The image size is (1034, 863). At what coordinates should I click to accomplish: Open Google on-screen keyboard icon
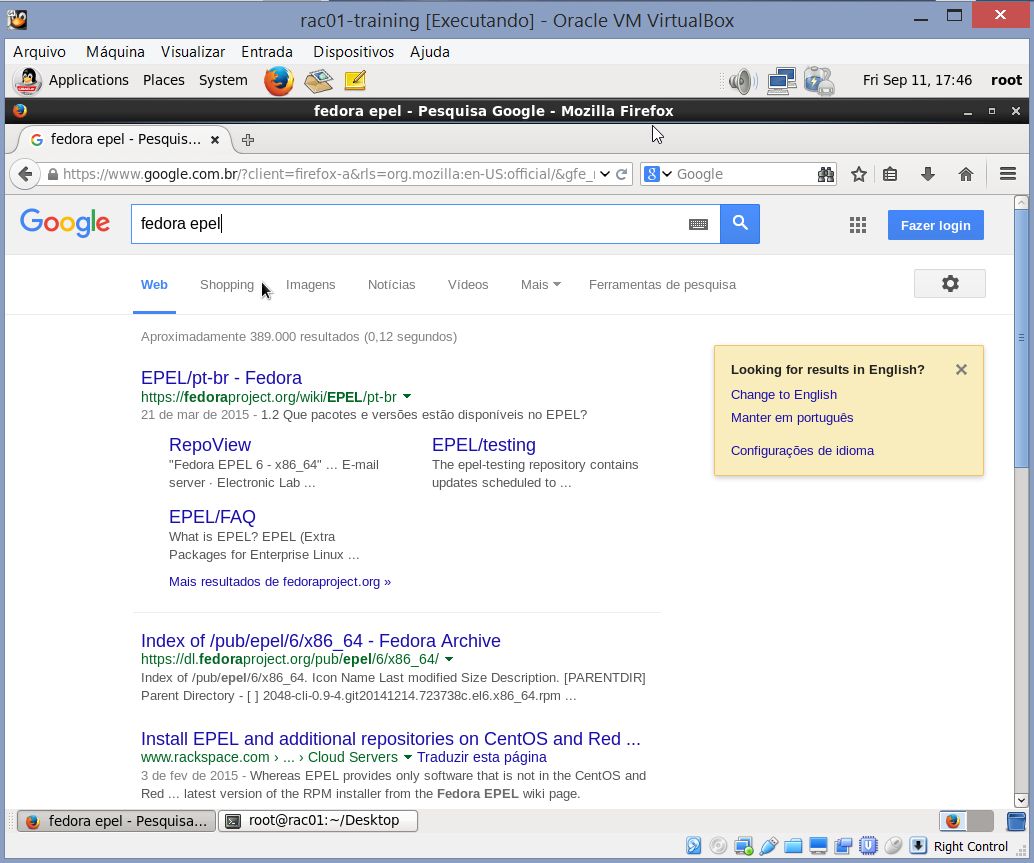coord(698,224)
